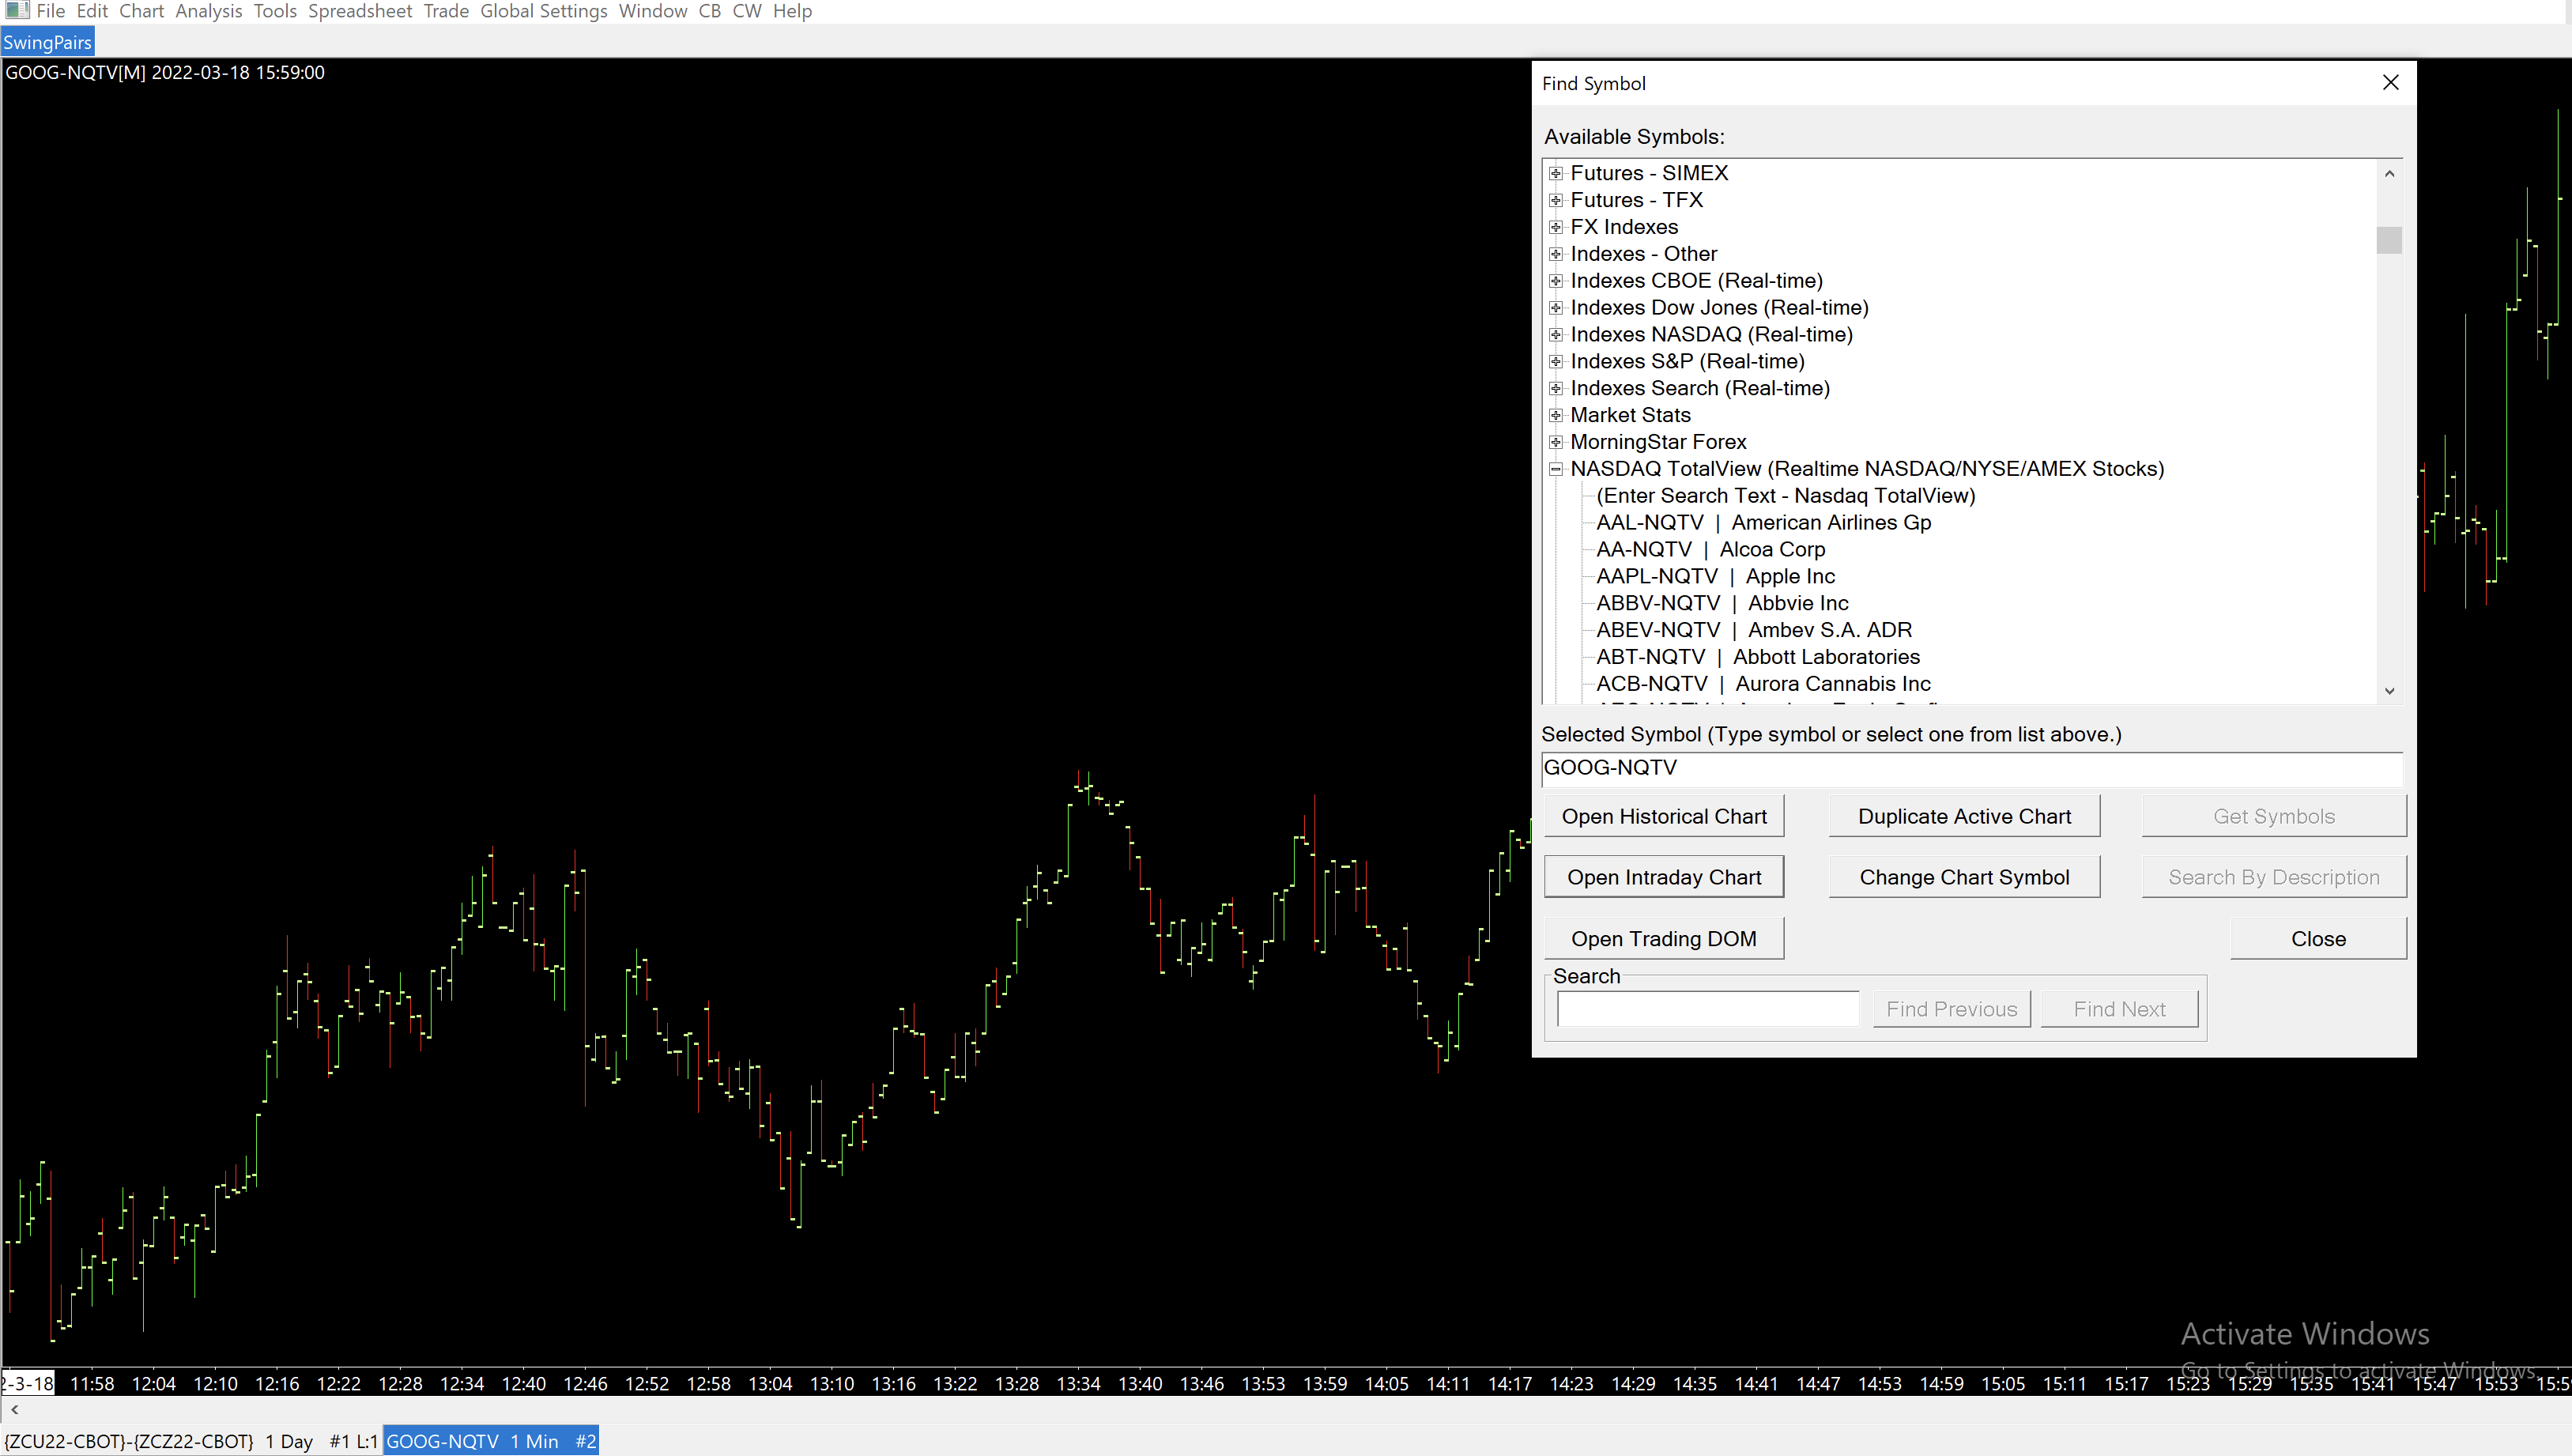2572x1456 pixels.
Task: Collapse the NASDAQ TotalView tree node
Action: pos(1556,469)
